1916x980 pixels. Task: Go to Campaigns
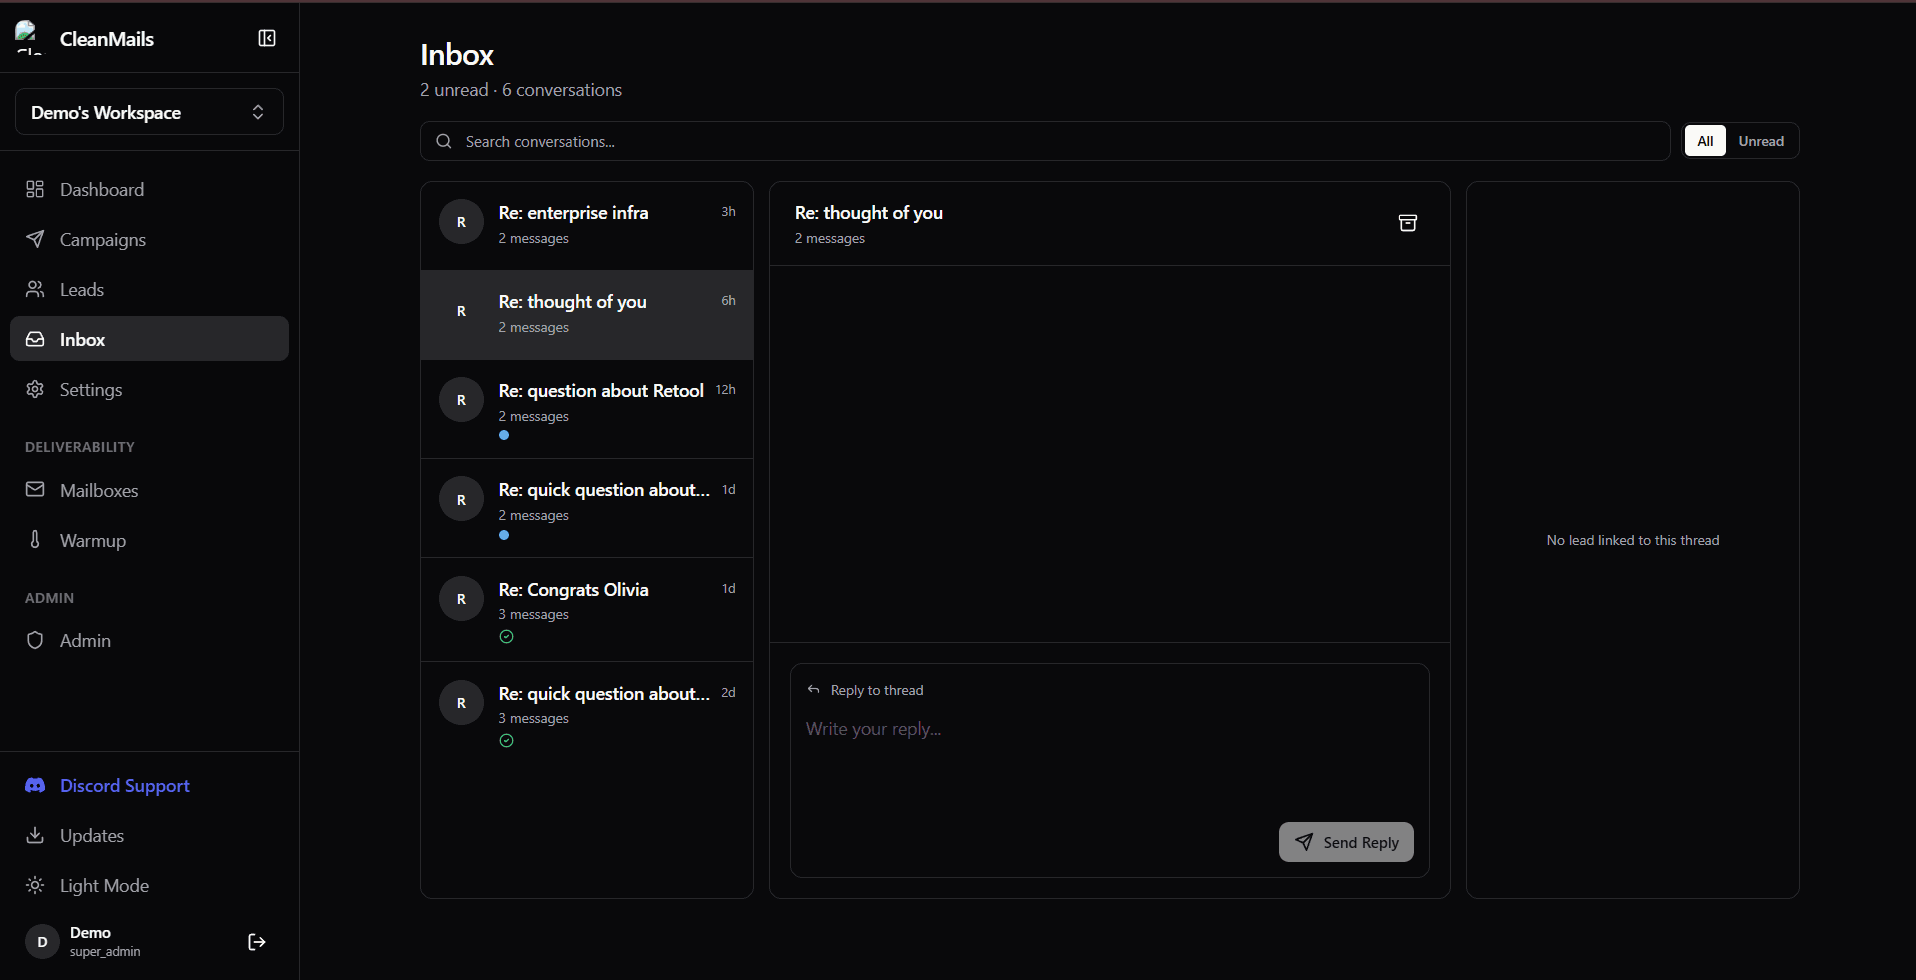click(149, 240)
